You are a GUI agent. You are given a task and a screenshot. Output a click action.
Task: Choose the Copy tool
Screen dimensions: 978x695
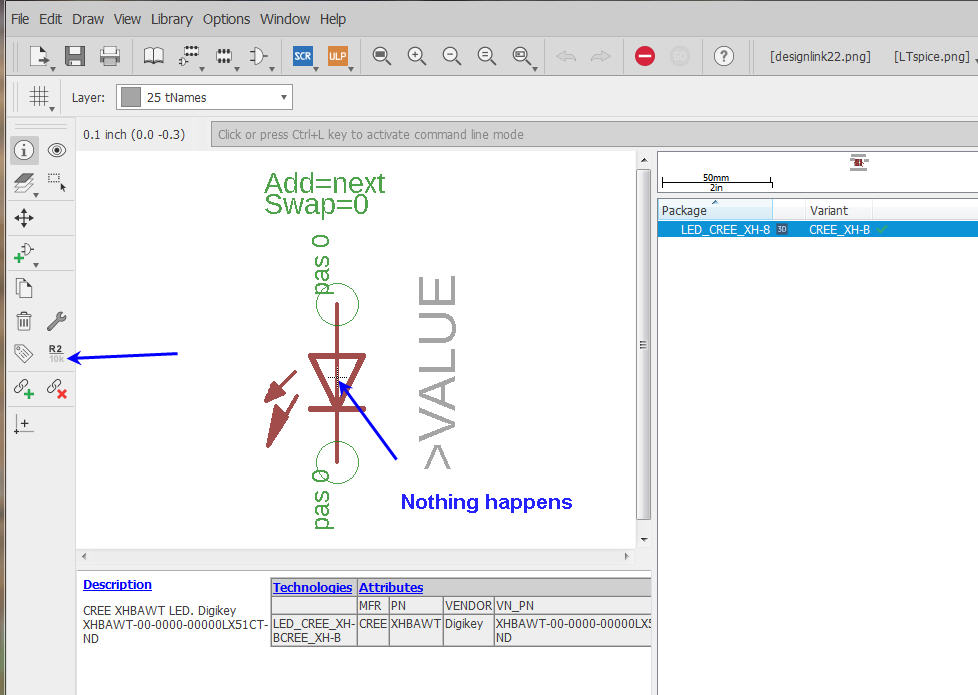23,286
